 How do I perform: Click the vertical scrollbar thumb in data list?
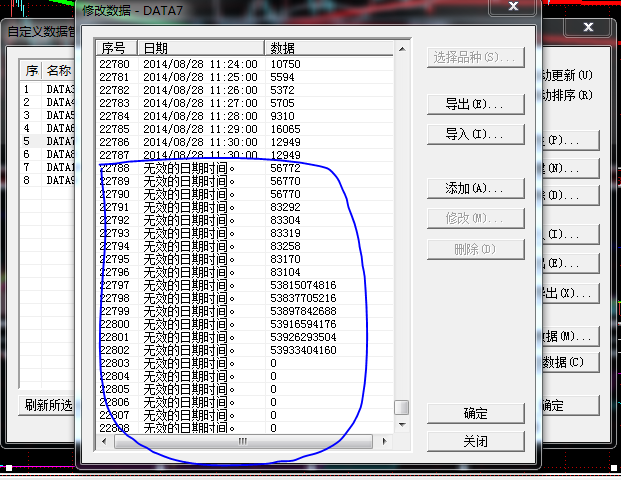click(401, 408)
